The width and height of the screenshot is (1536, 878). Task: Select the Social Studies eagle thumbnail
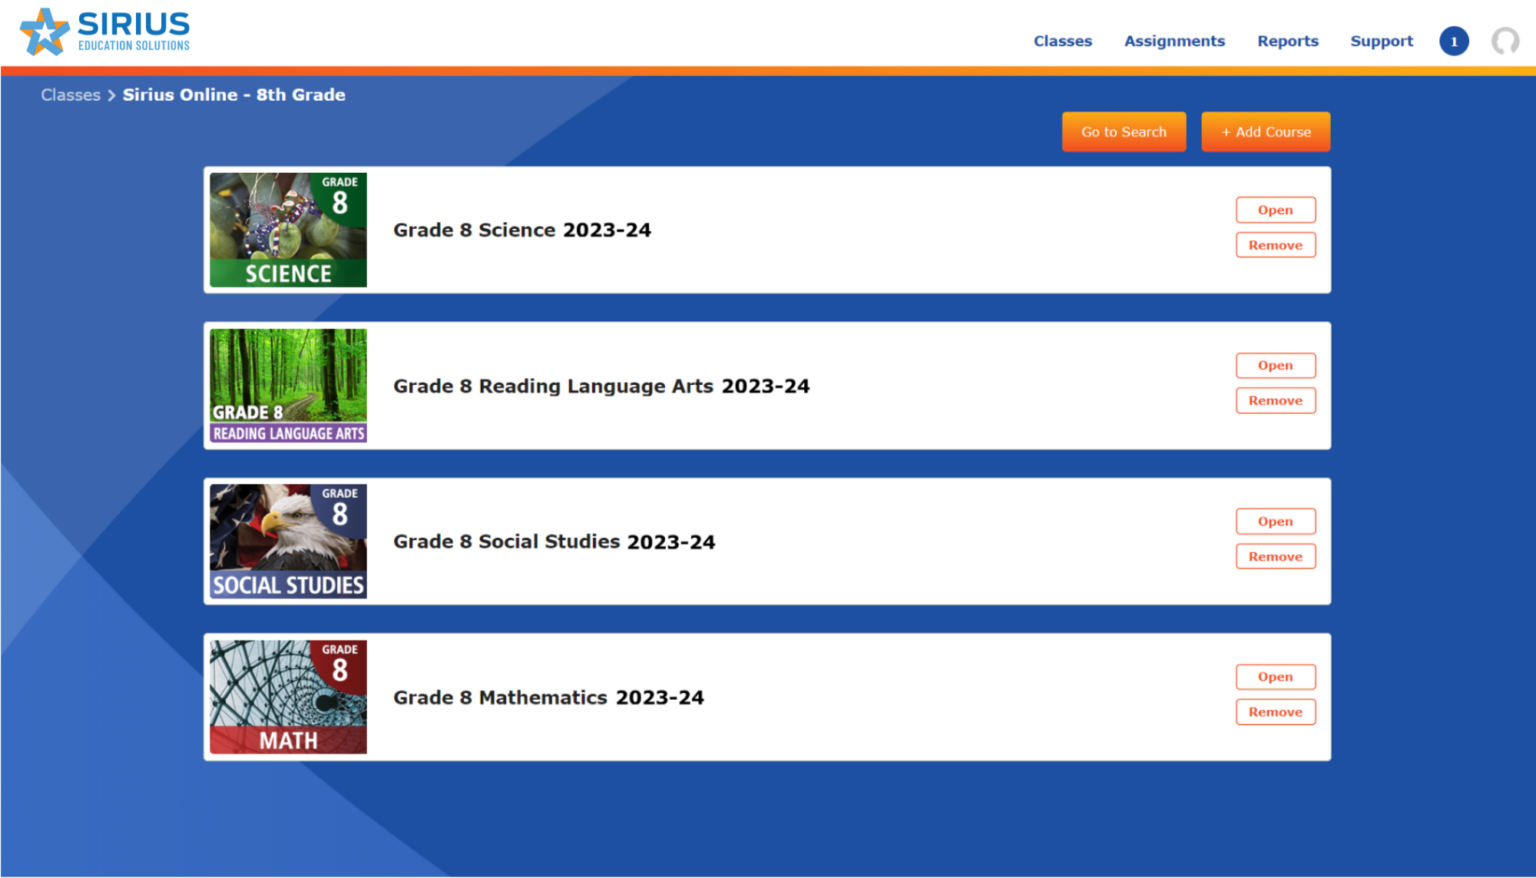point(287,541)
